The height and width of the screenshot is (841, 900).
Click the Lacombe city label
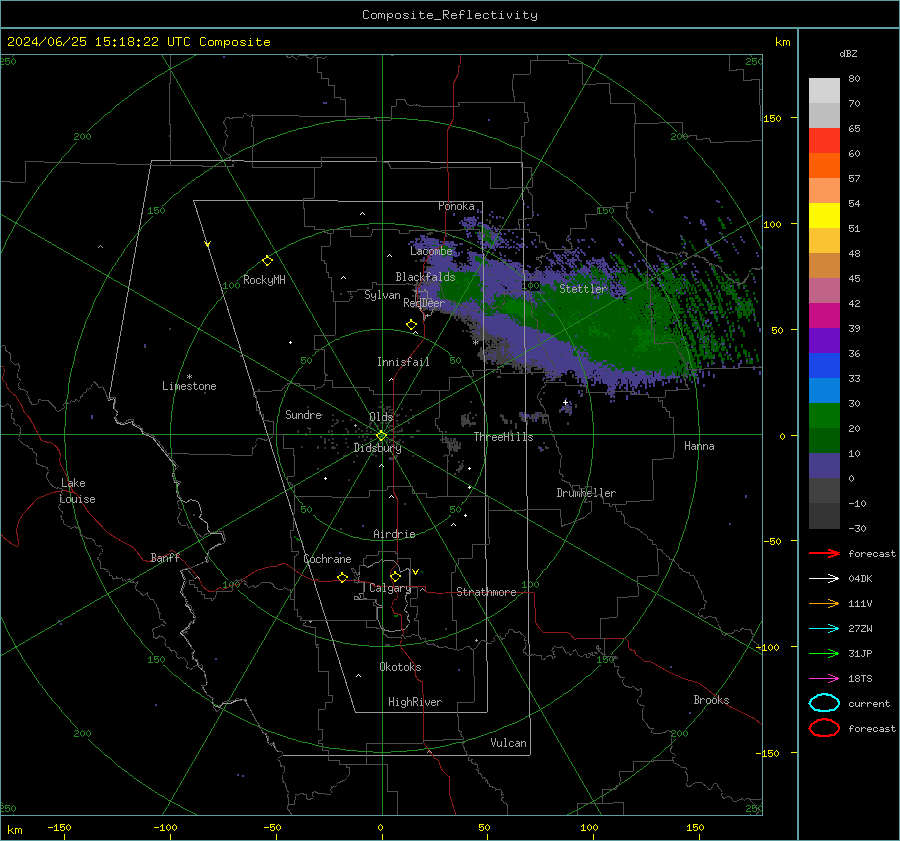[431, 251]
